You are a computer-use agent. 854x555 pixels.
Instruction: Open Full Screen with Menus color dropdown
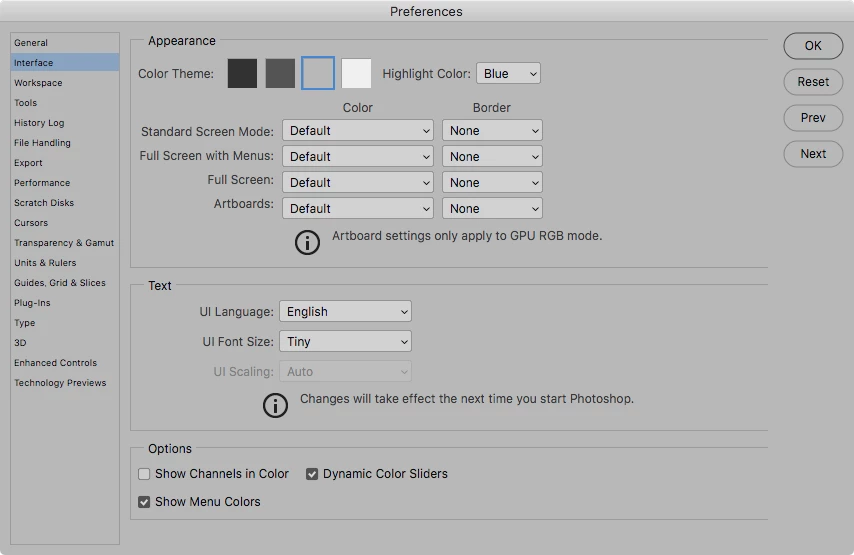358,156
